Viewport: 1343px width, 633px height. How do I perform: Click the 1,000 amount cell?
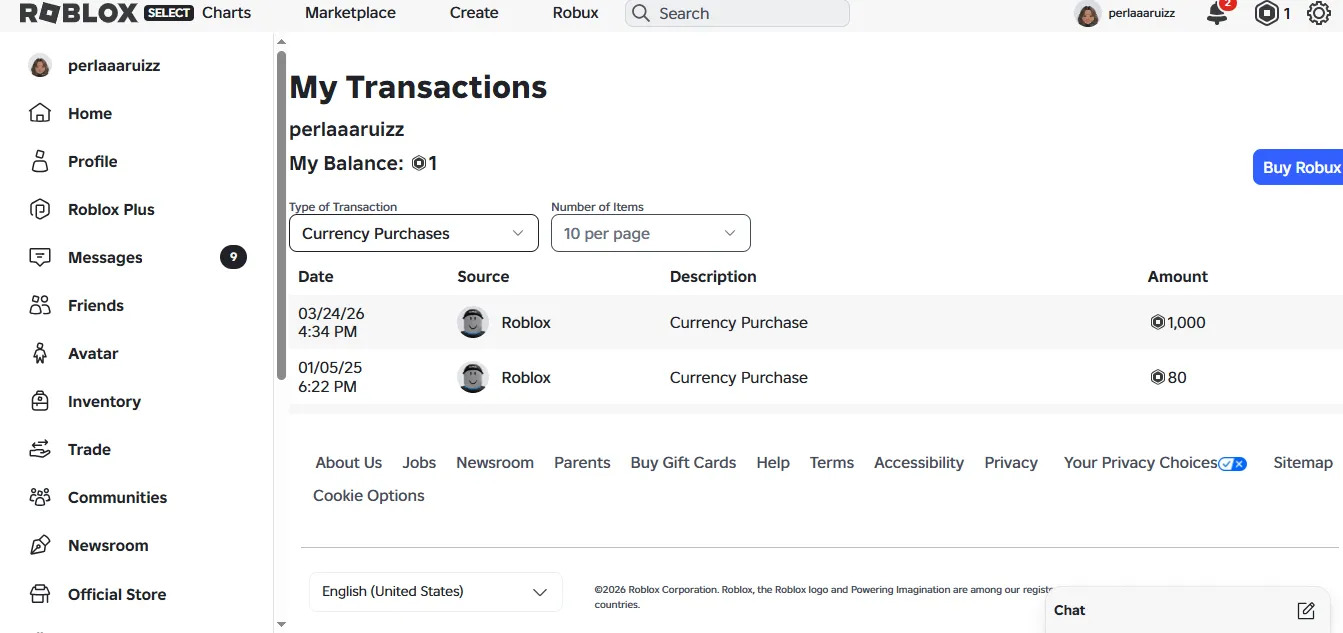pyautogui.click(x=1178, y=322)
